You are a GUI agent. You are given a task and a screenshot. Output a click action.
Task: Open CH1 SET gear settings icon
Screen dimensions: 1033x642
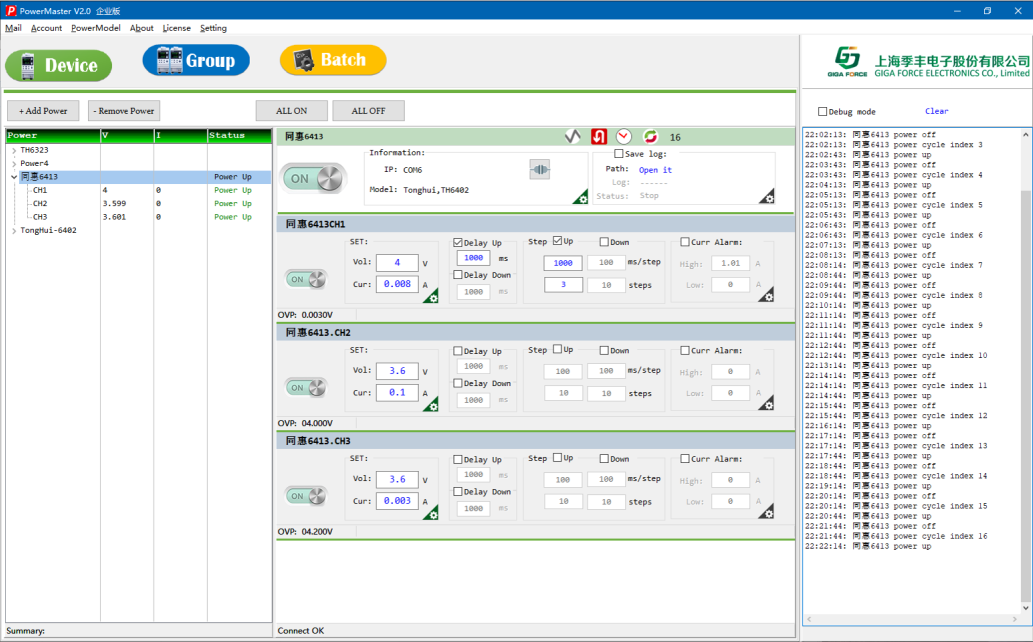[x=431, y=295]
